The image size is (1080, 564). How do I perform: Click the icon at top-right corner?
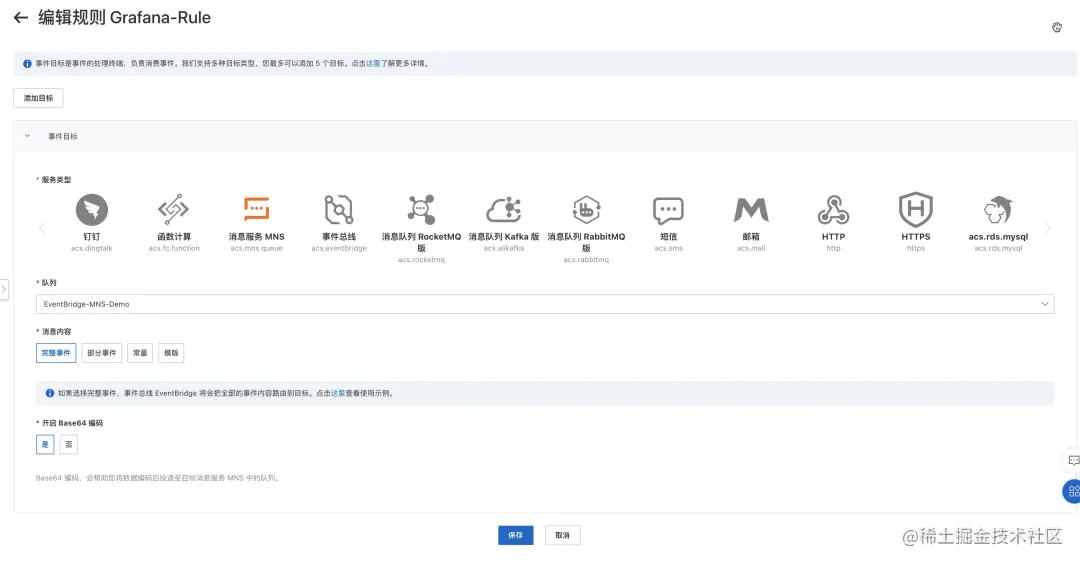coord(1057,27)
